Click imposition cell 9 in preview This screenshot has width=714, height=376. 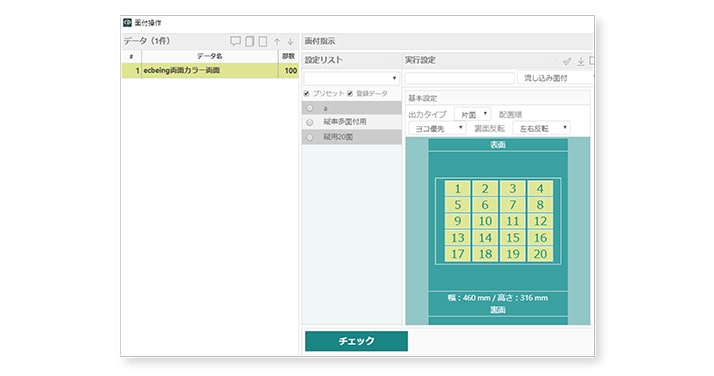pyautogui.click(x=458, y=221)
